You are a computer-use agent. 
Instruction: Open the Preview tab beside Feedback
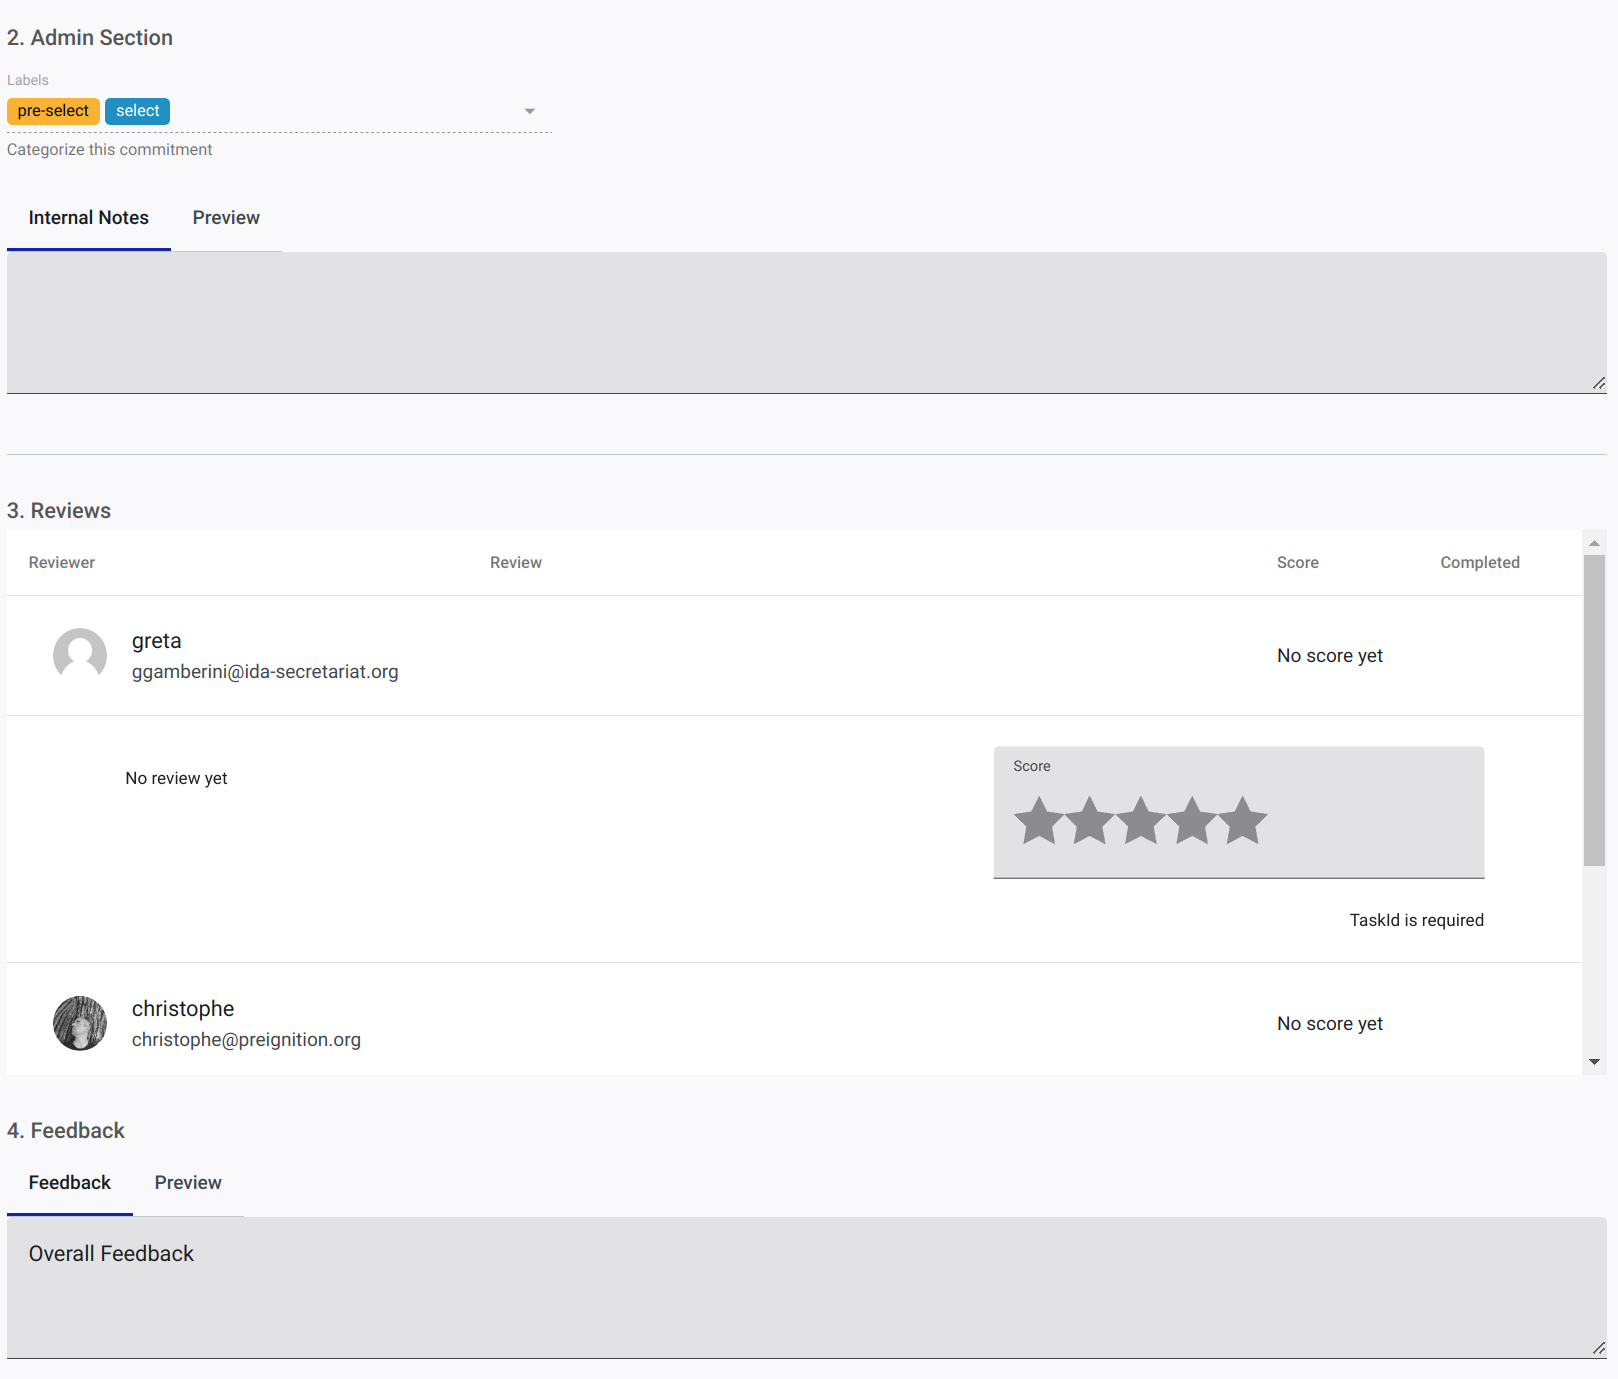(x=188, y=1183)
